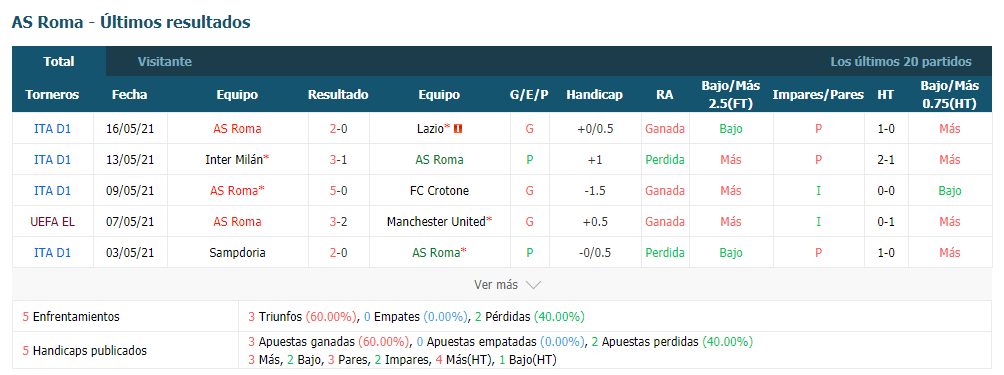The height and width of the screenshot is (375, 1004).
Task: Switch to the Visitante tab
Action: point(165,62)
